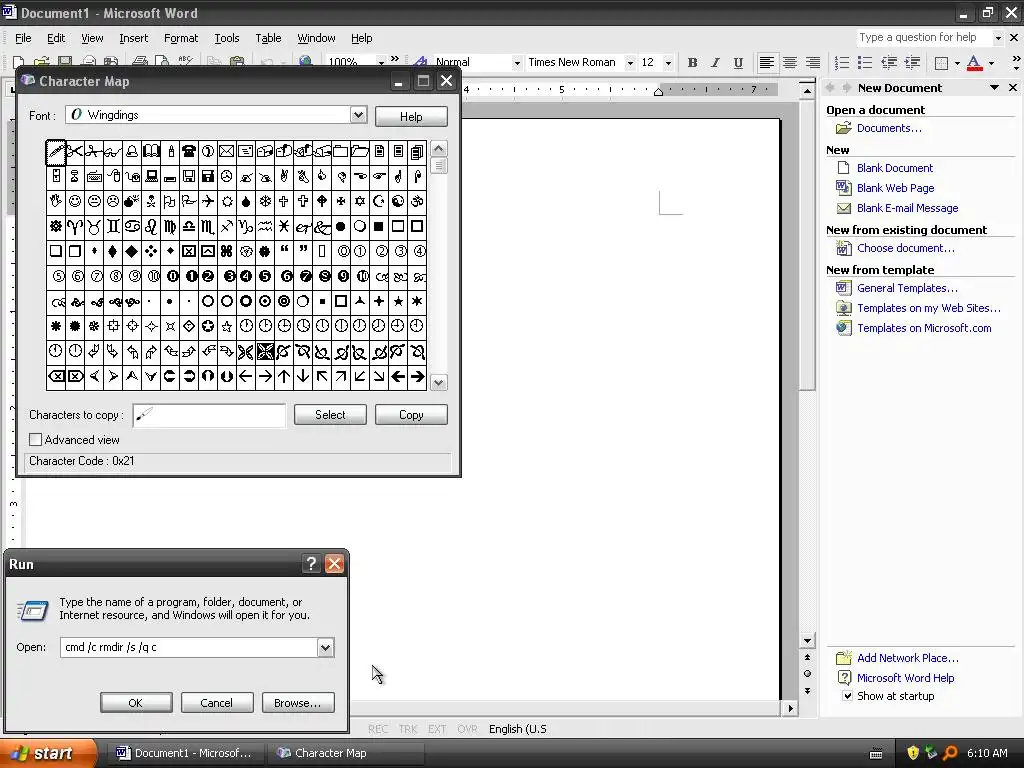1024x768 pixels.
Task: Select the yin-yang Wingdings symbol
Action: coord(398,202)
